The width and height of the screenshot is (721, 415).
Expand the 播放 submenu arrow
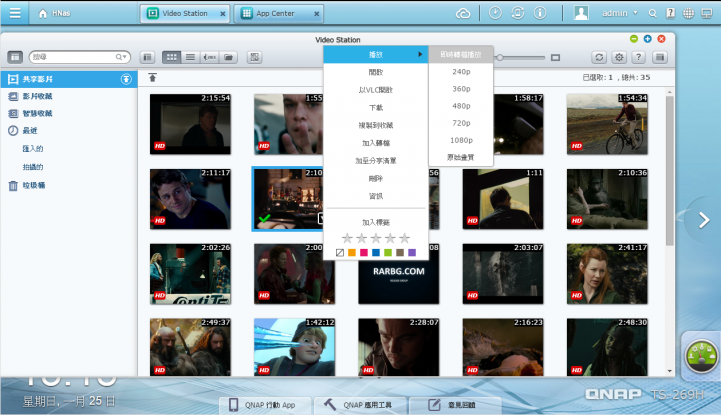click(420, 54)
